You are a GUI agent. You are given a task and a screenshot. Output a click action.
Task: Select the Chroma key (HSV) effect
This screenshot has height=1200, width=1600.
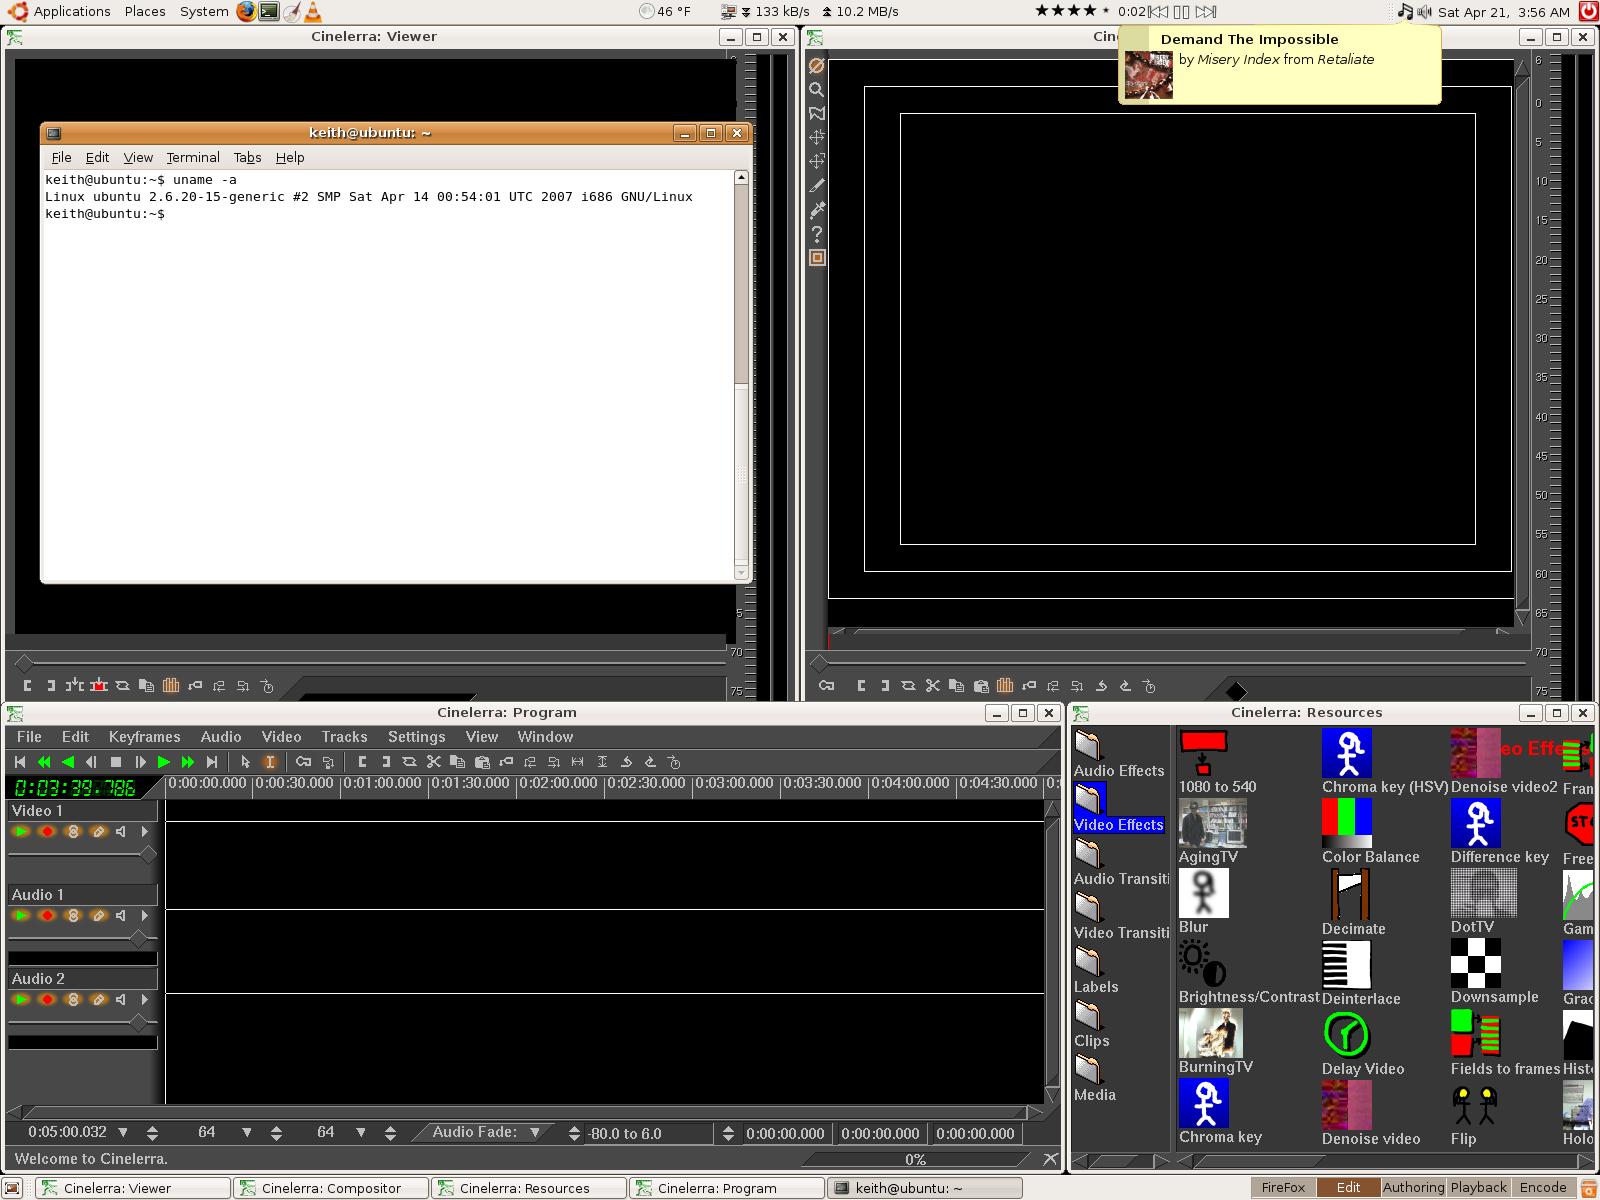1384,762
